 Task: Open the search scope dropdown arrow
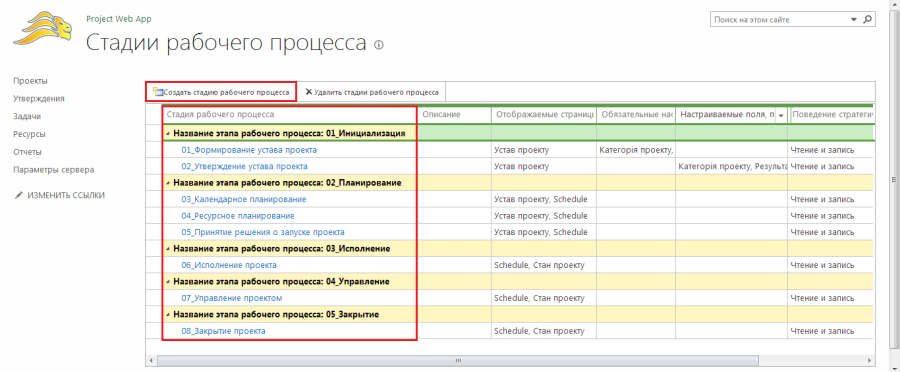coord(854,20)
